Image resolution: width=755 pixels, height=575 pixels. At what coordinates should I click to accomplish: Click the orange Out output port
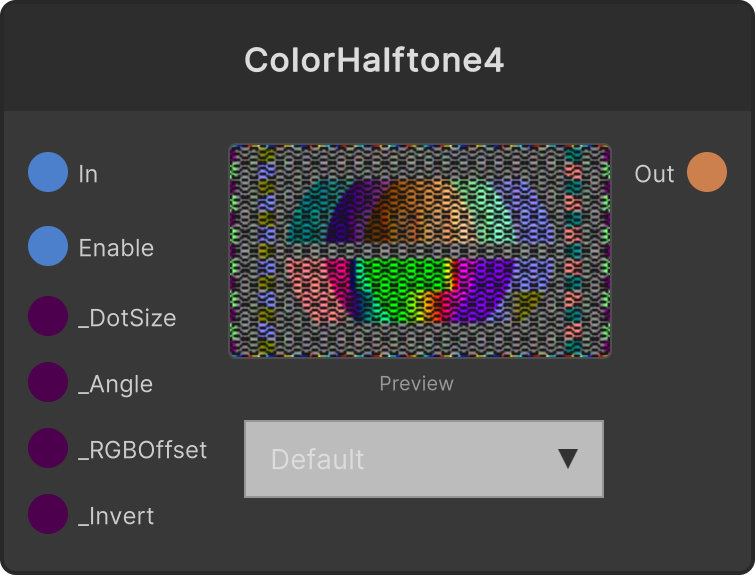707,172
